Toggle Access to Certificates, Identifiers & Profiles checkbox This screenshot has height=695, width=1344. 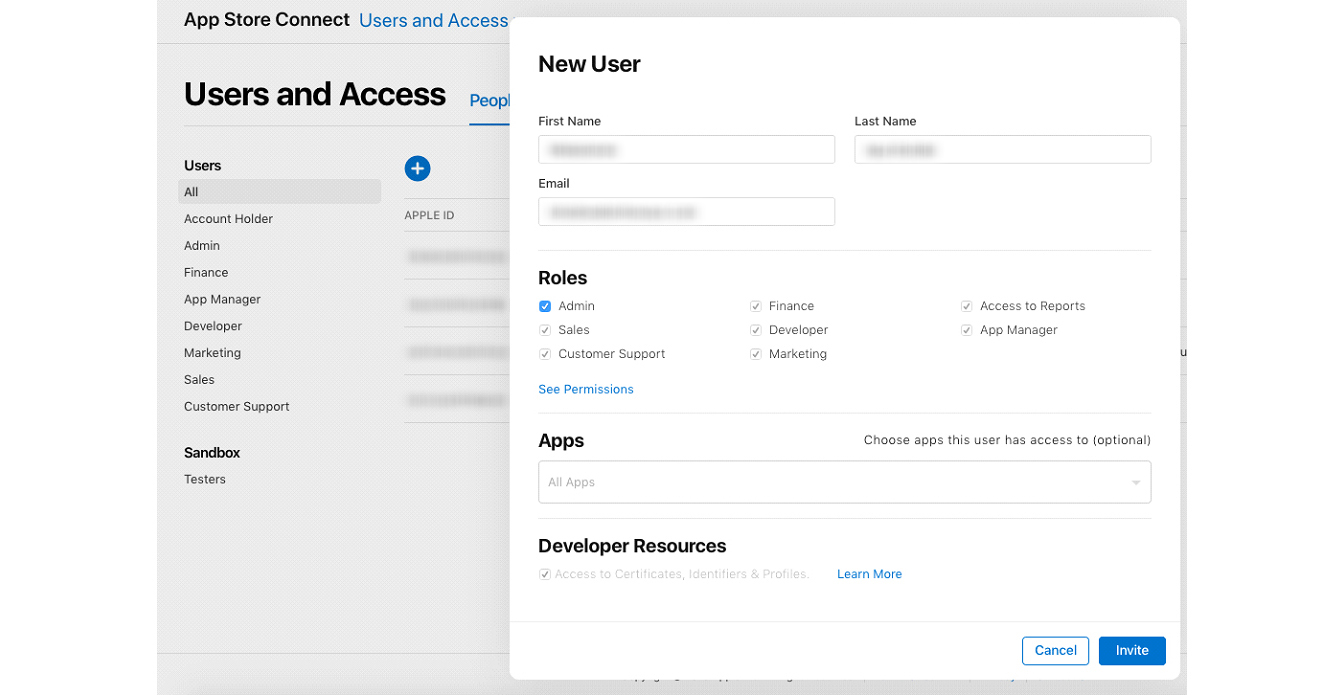point(545,574)
